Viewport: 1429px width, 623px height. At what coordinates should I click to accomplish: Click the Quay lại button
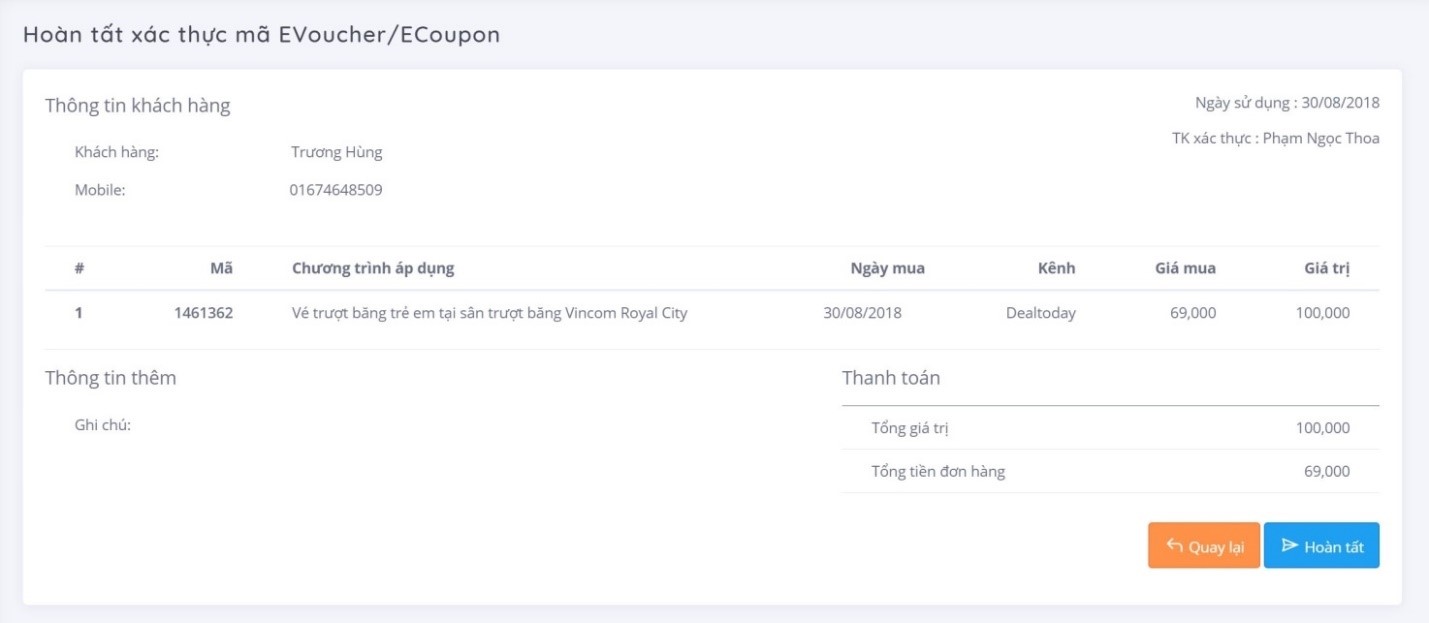(x=1204, y=545)
